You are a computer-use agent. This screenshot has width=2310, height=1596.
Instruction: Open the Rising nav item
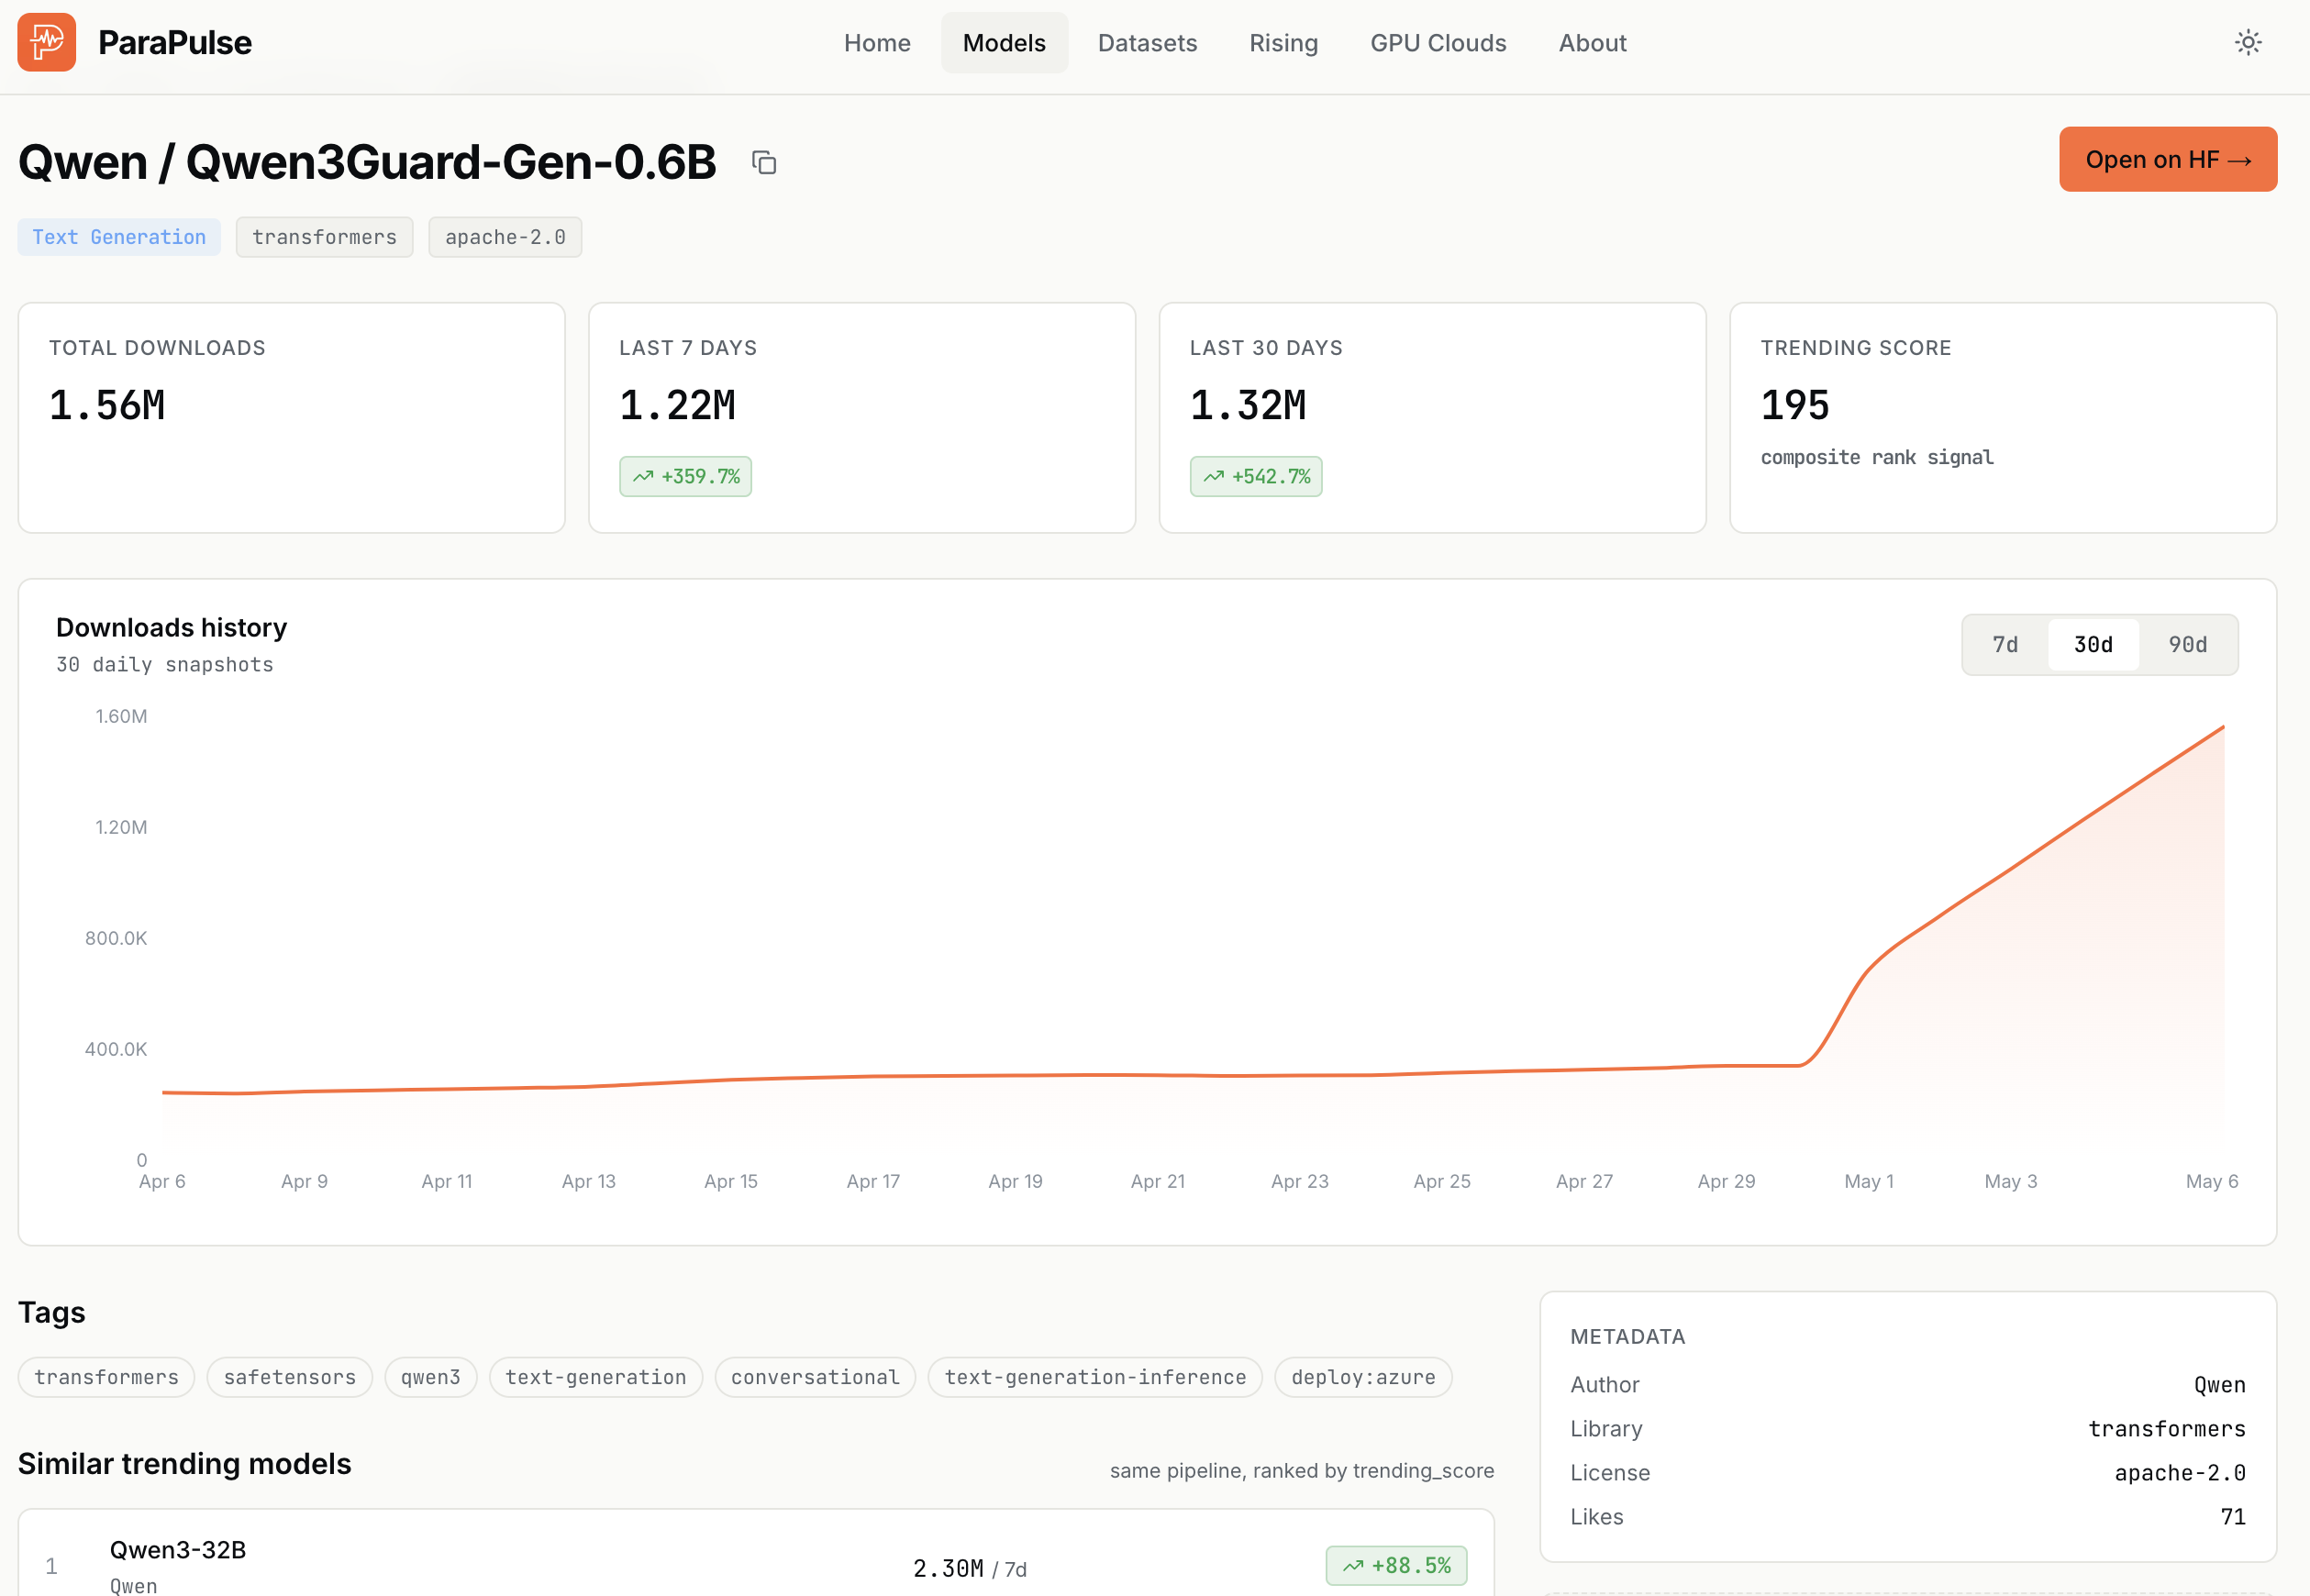[x=1283, y=43]
